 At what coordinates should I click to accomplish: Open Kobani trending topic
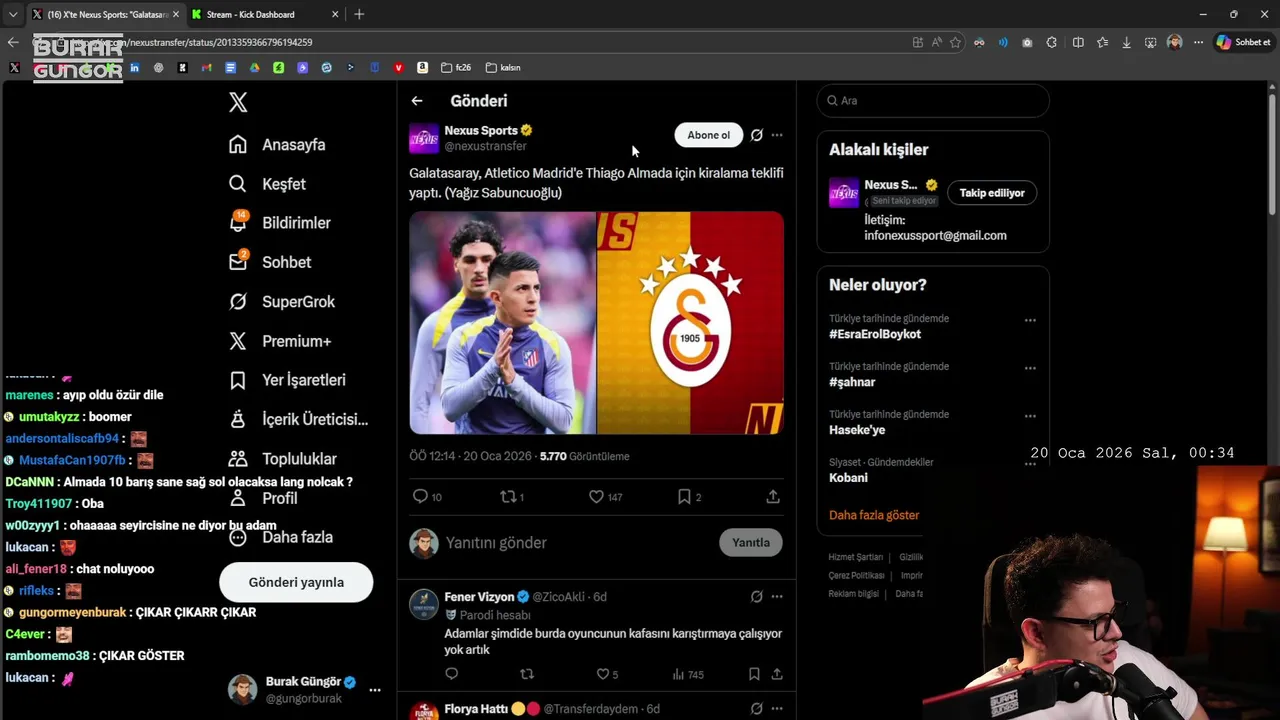[x=848, y=478]
